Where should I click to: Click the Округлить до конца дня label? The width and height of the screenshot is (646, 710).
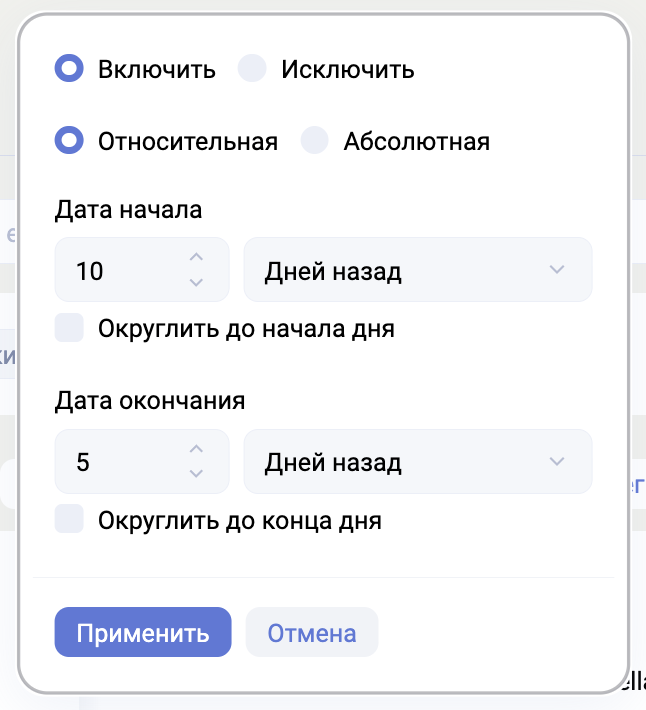coord(240,521)
